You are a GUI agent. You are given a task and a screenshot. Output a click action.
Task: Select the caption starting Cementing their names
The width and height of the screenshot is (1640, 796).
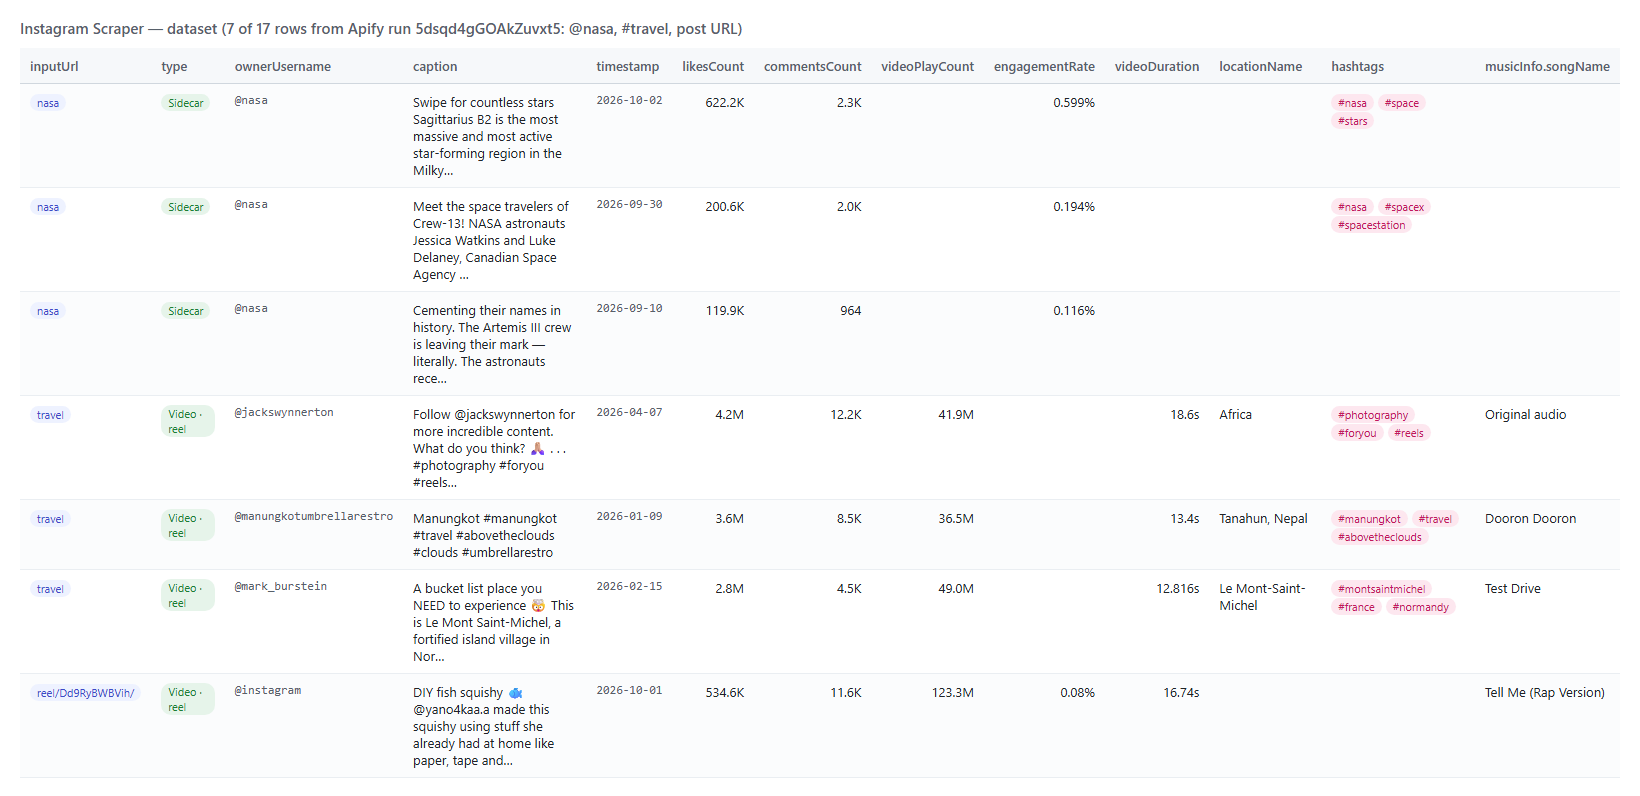point(492,345)
